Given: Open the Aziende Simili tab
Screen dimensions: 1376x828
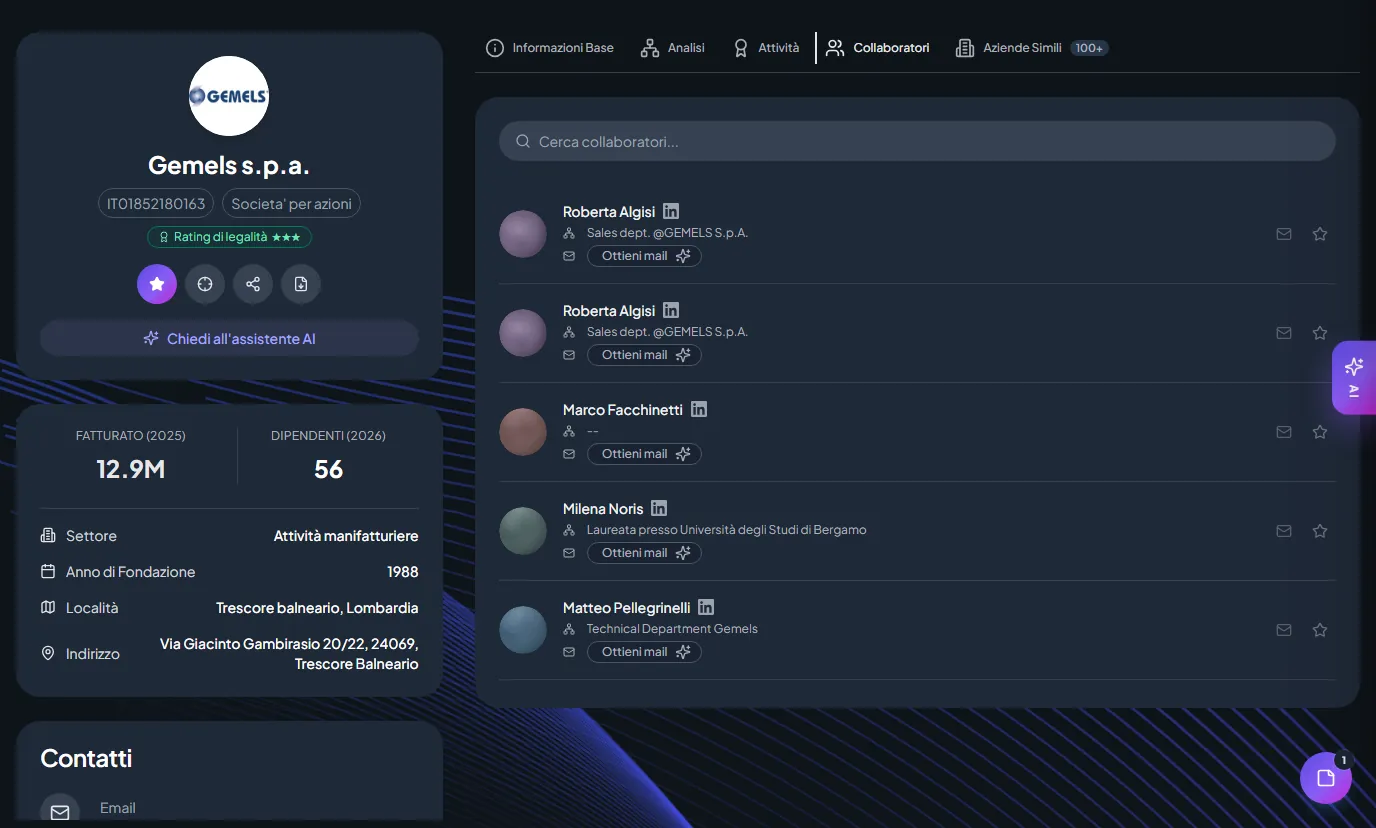Looking at the screenshot, I should point(1032,48).
